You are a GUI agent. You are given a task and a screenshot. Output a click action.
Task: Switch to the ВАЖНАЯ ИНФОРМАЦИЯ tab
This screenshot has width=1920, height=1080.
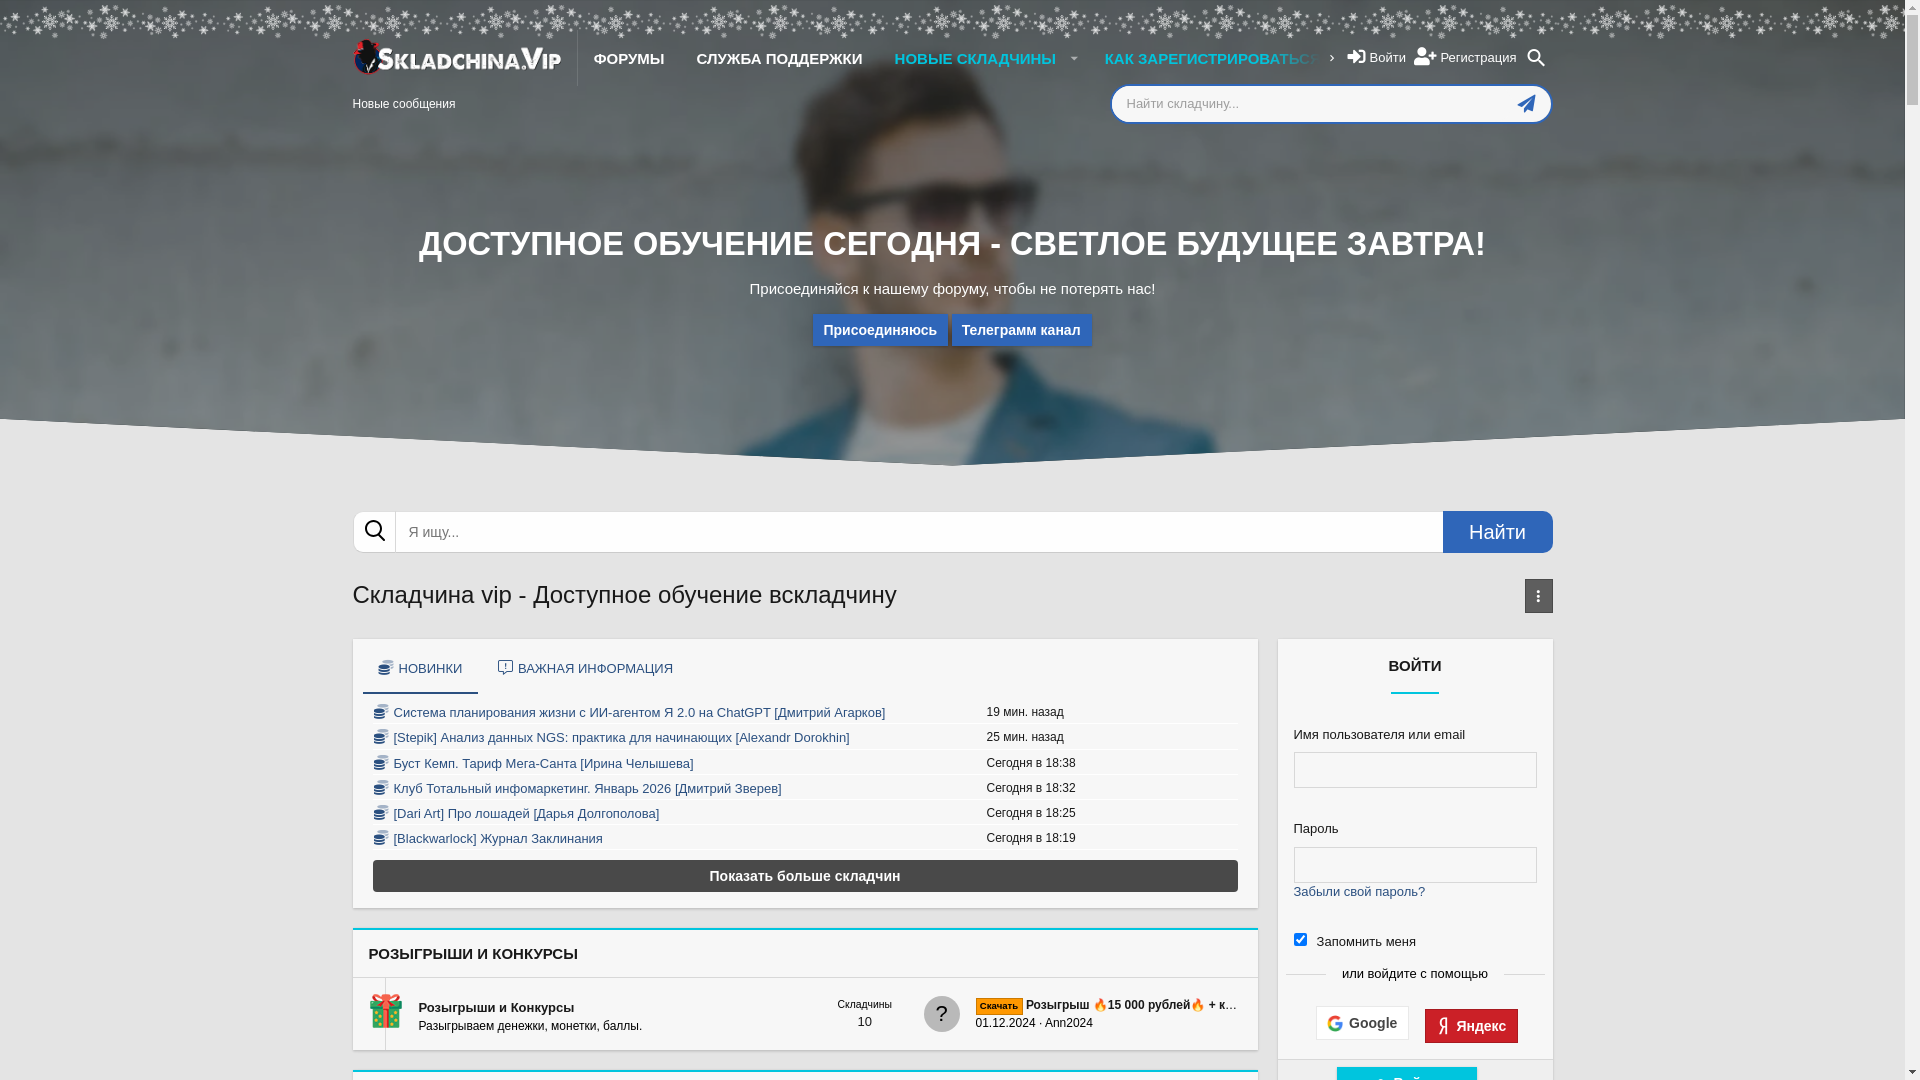pos(585,668)
